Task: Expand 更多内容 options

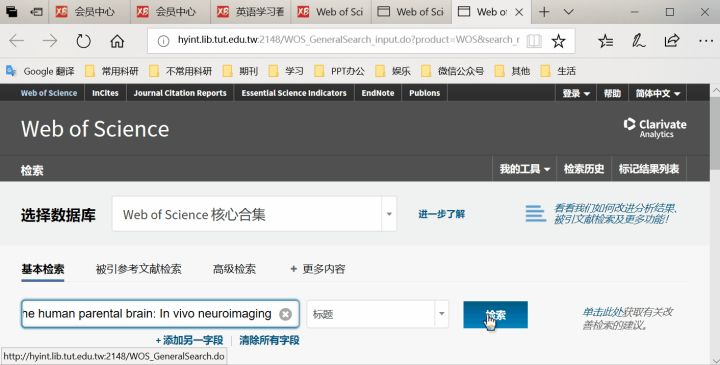Action: [318, 269]
